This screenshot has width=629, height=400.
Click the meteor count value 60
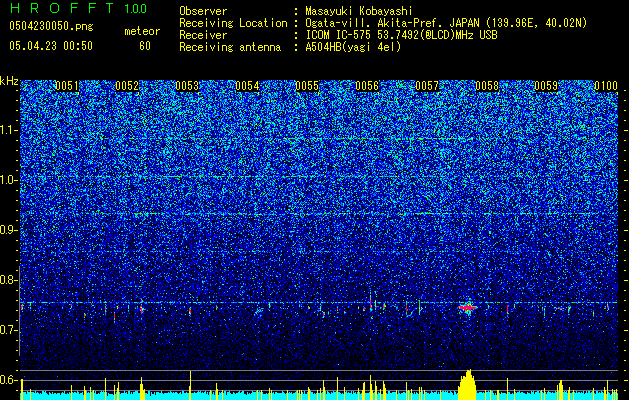coord(145,46)
